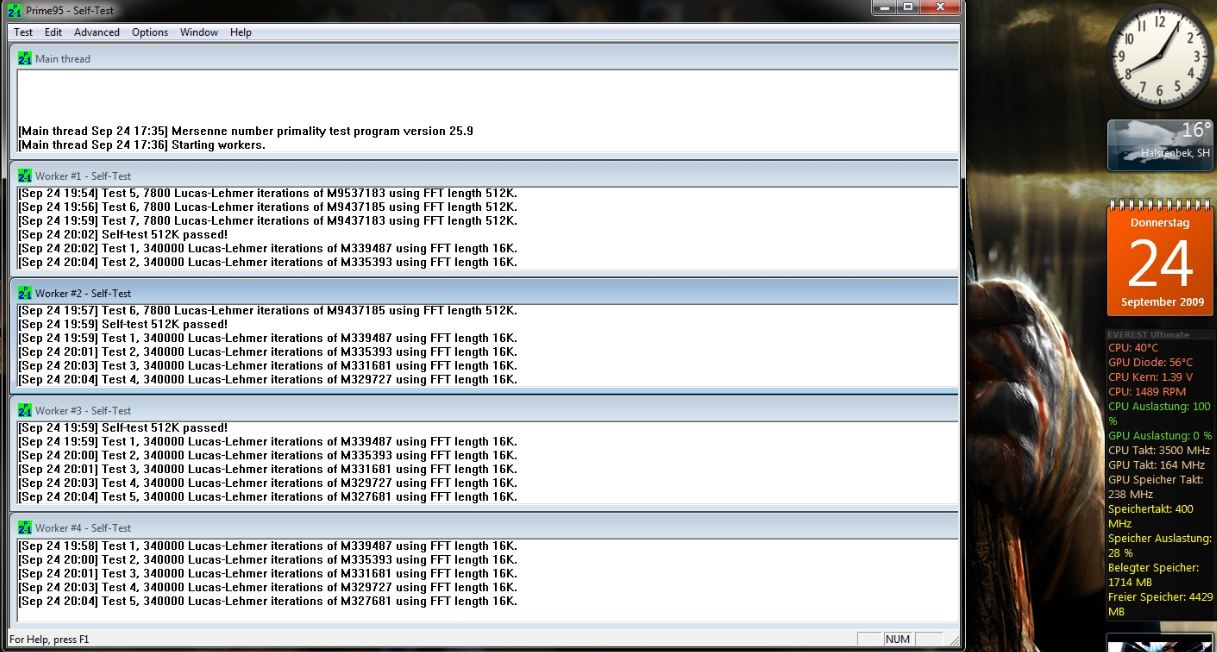Click the Worker #4 window icon
1217x652 pixels.
pyautogui.click(x=25, y=527)
